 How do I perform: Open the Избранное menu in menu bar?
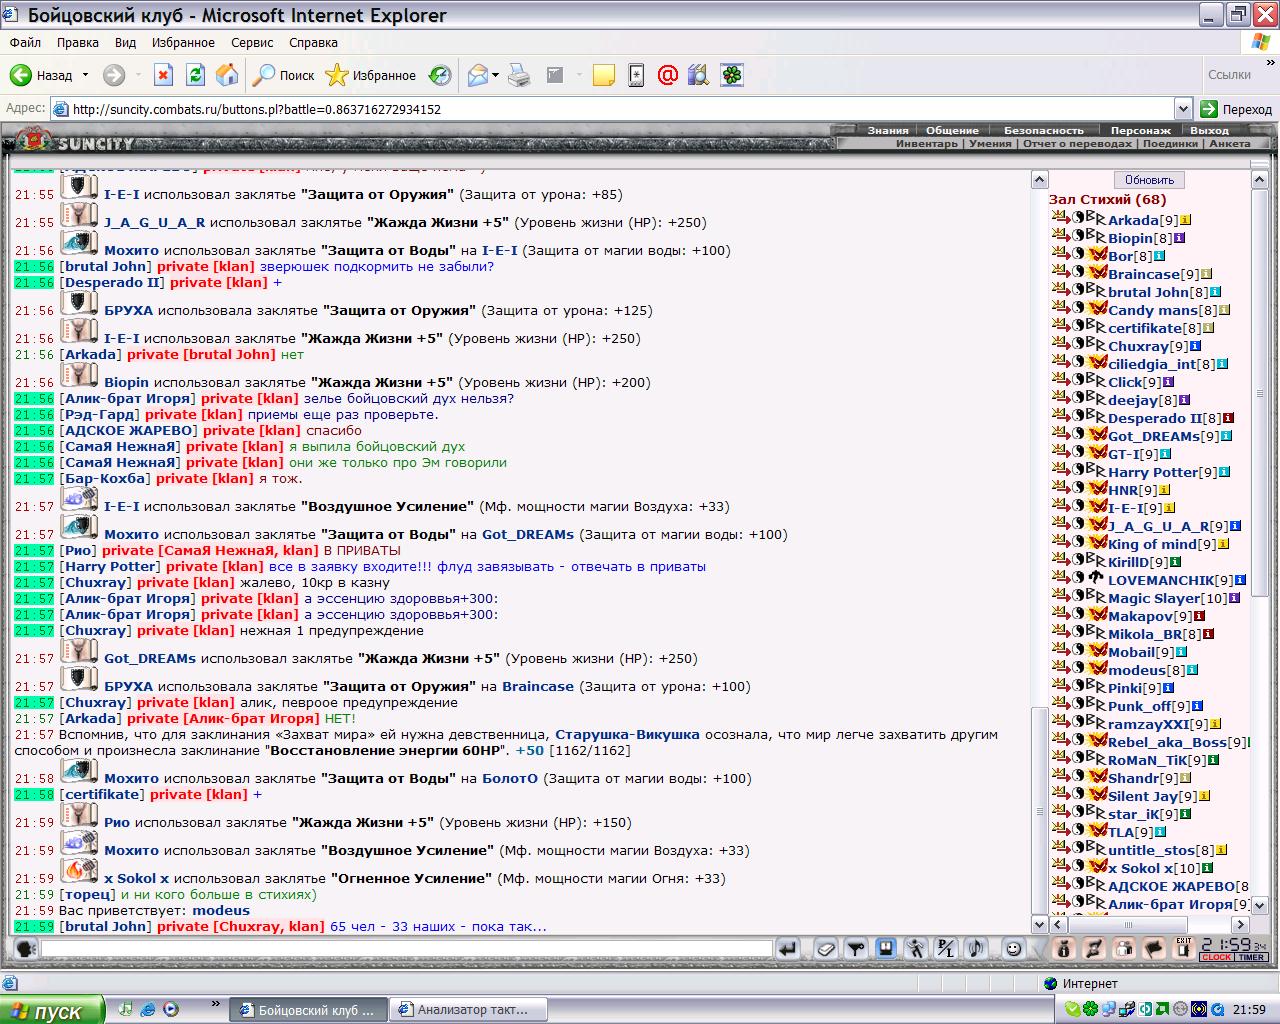(183, 43)
